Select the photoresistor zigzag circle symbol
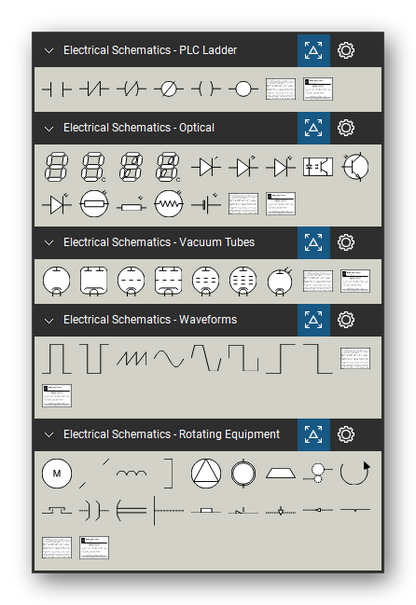Viewport: 416px width, 605px height. [169, 204]
